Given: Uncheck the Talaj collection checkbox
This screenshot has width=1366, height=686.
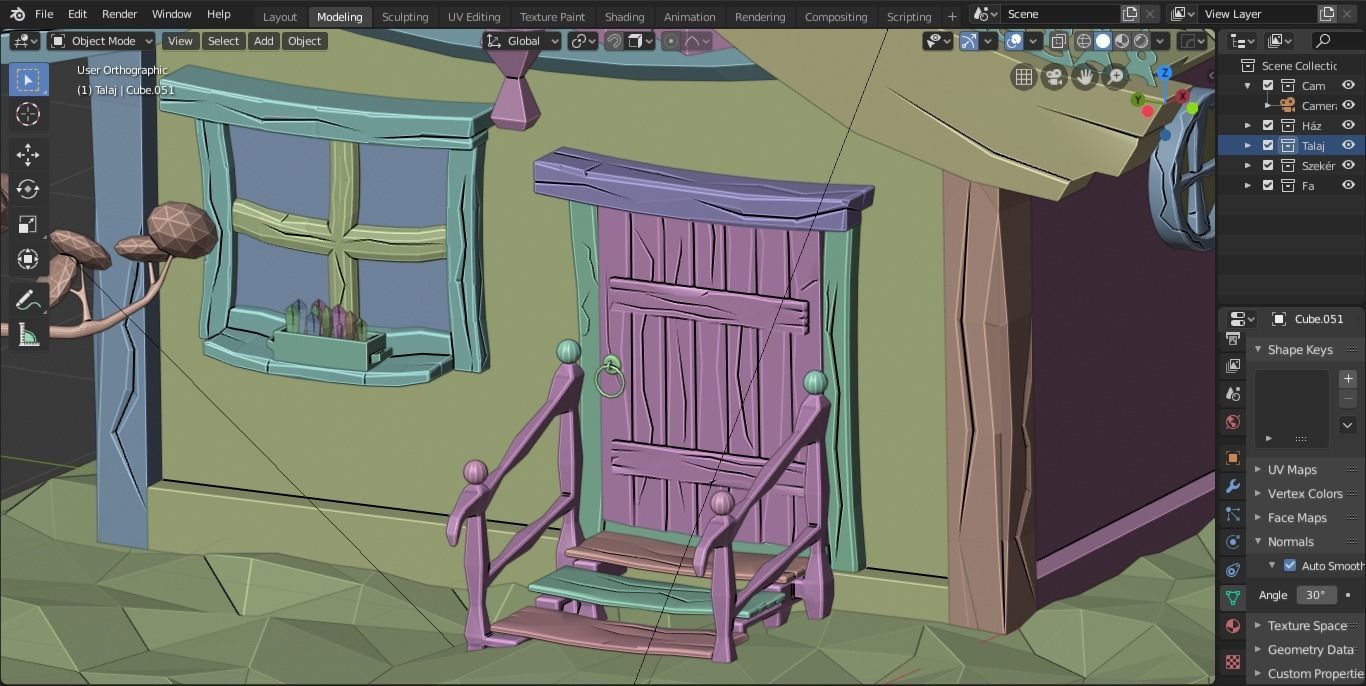Looking at the screenshot, I should coord(1268,146).
